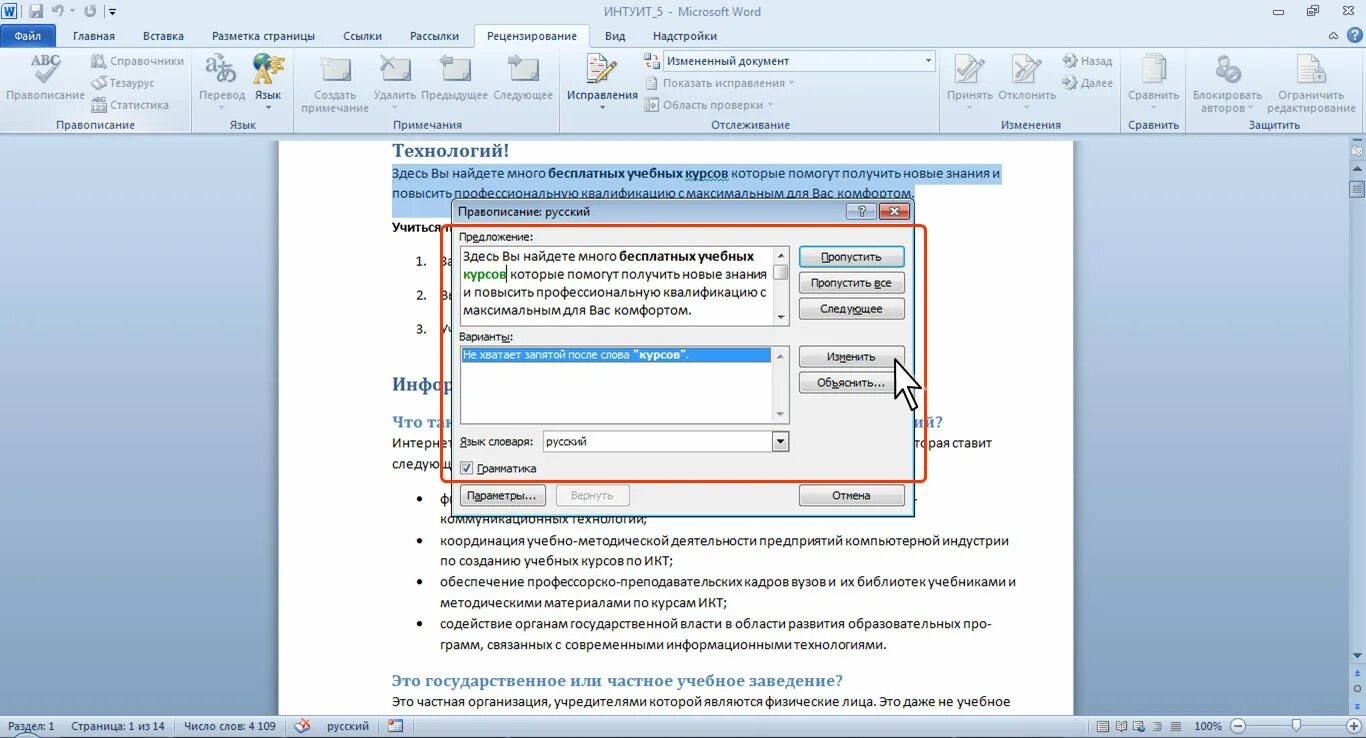1366x738 pixels.
Task: Click Параметры... button in dialog
Action: [x=502, y=495]
